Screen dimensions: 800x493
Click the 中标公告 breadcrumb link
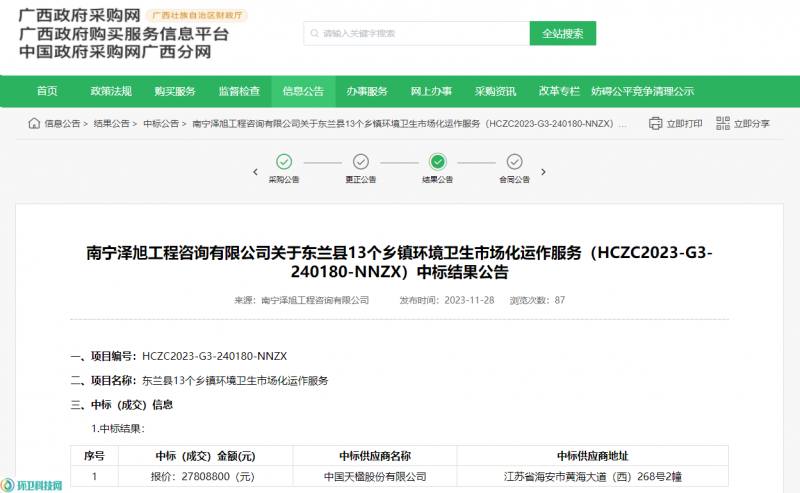tap(161, 124)
